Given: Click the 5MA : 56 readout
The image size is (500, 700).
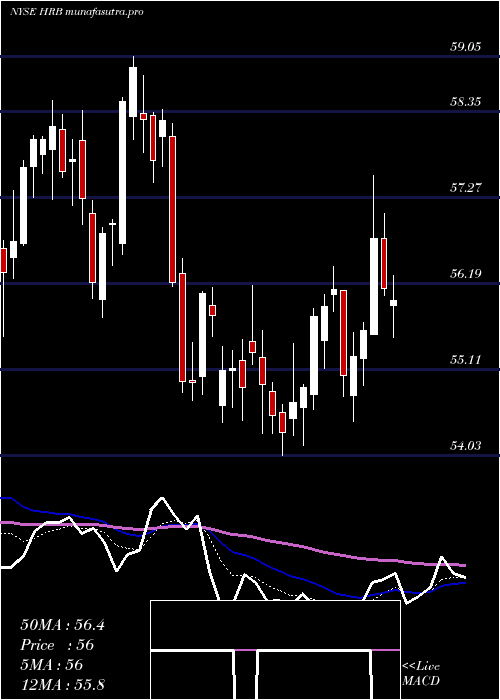Looking at the screenshot, I should coord(52,664).
